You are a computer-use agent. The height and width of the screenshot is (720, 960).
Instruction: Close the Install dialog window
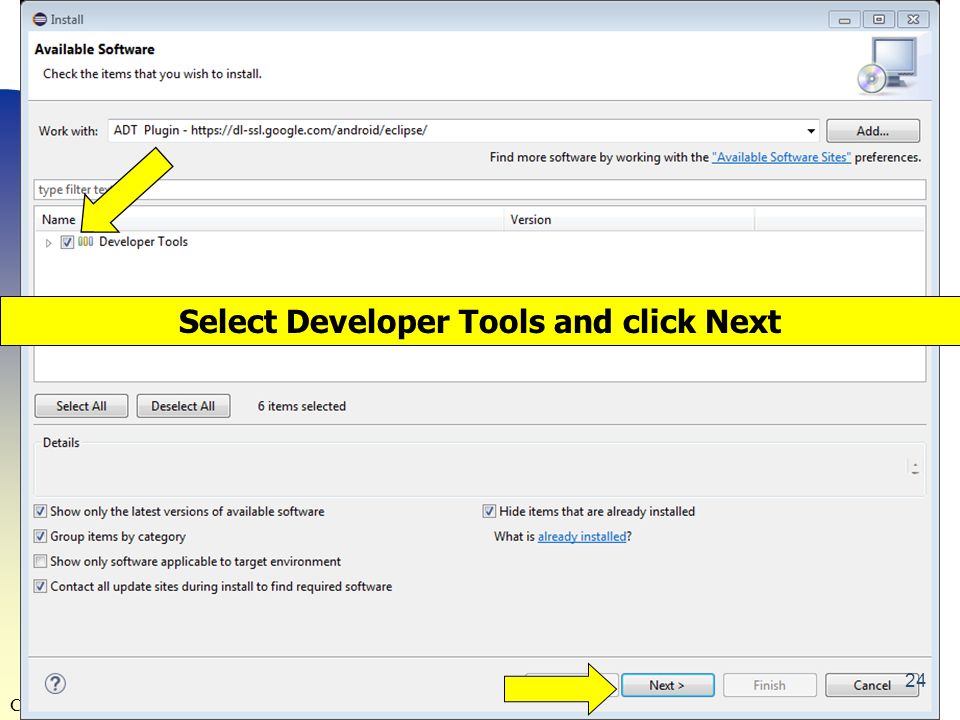pos(913,20)
